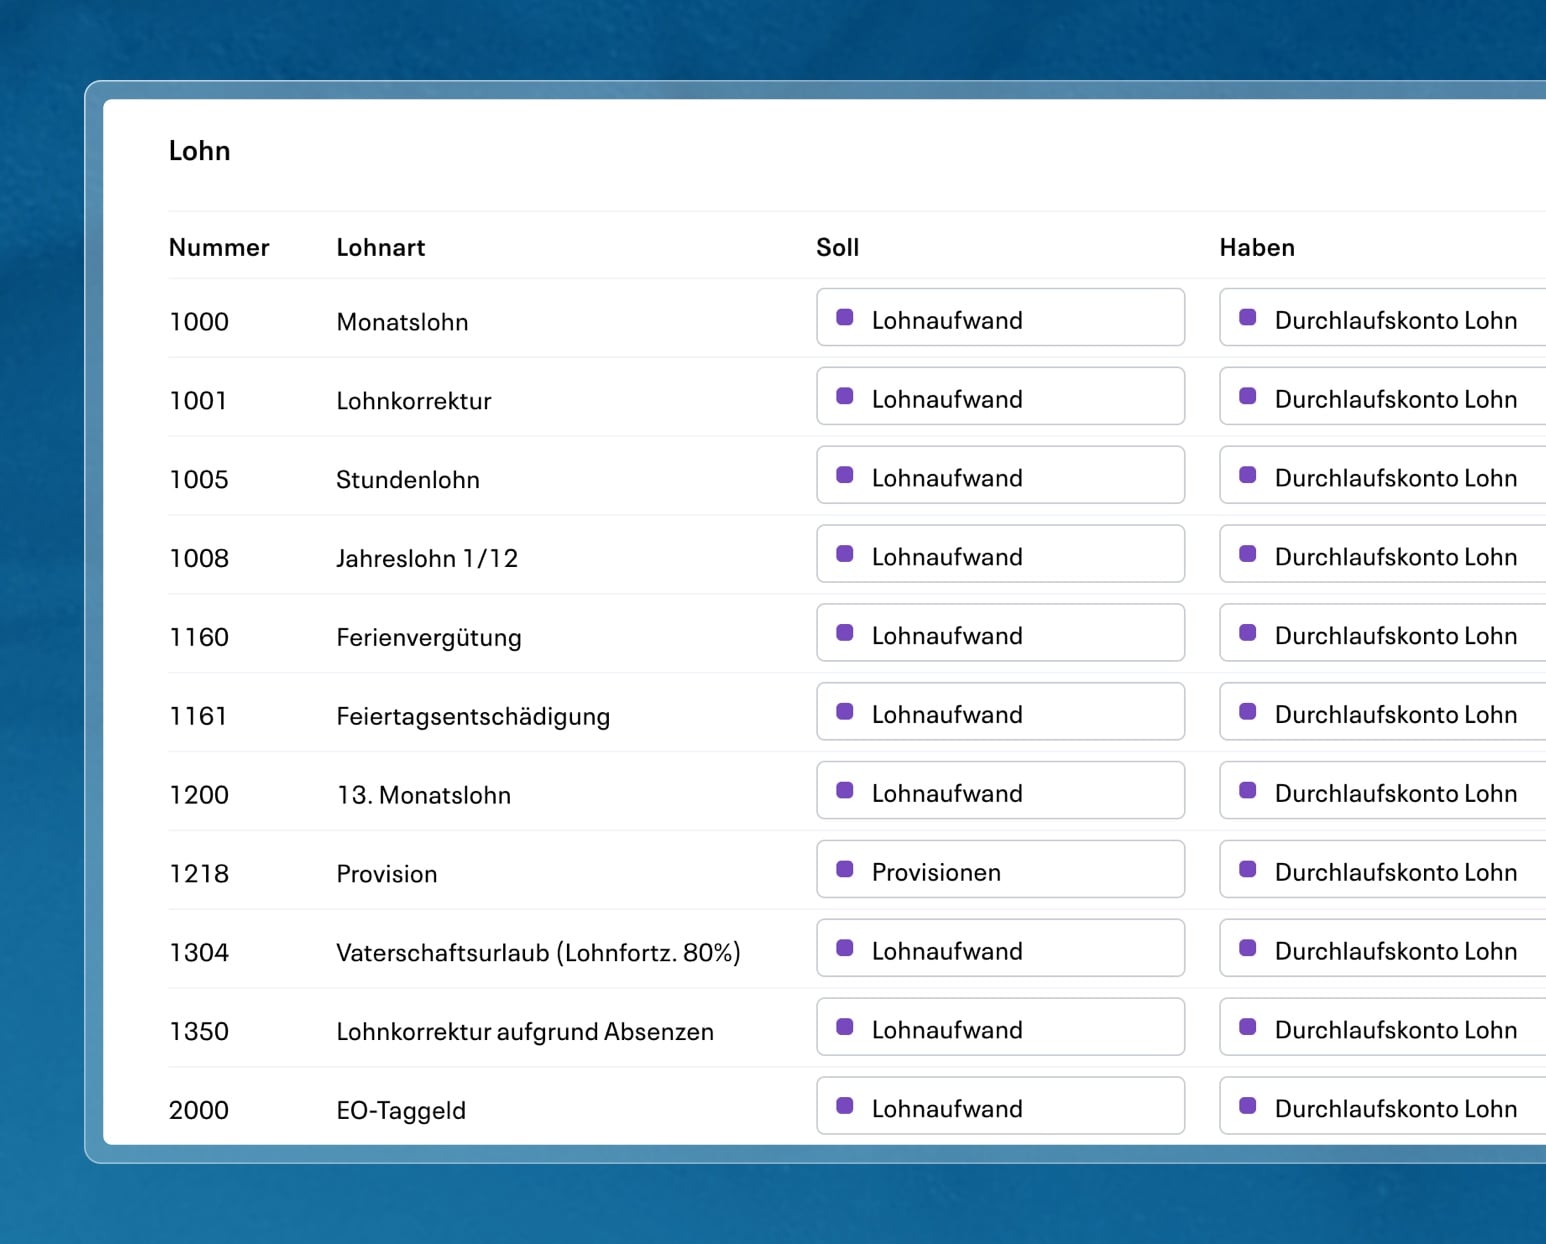The height and width of the screenshot is (1244, 1546).
Task: Click the Provision wage type
Action: 387,875
